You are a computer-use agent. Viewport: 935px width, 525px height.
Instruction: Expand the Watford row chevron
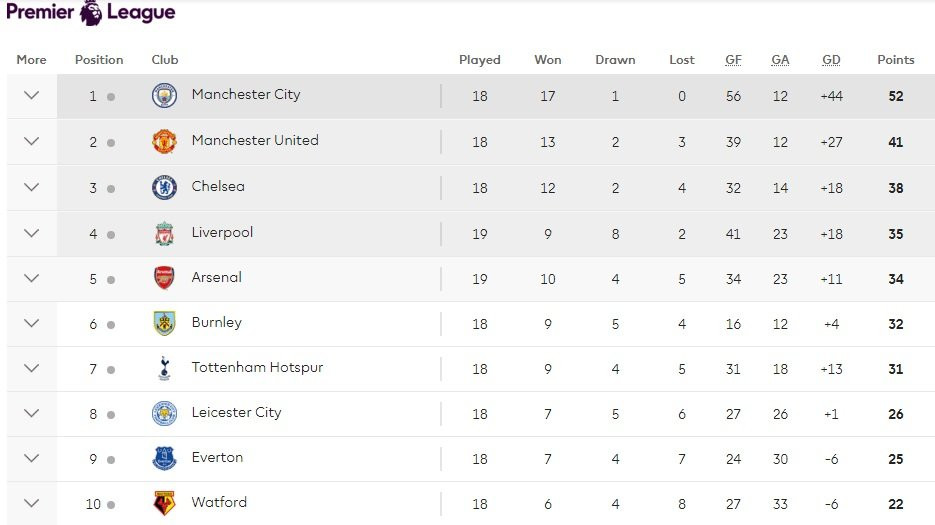(x=31, y=504)
